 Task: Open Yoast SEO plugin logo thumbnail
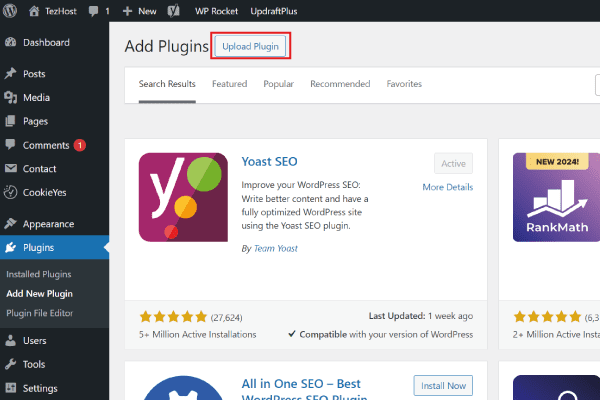tap(183, 197)
